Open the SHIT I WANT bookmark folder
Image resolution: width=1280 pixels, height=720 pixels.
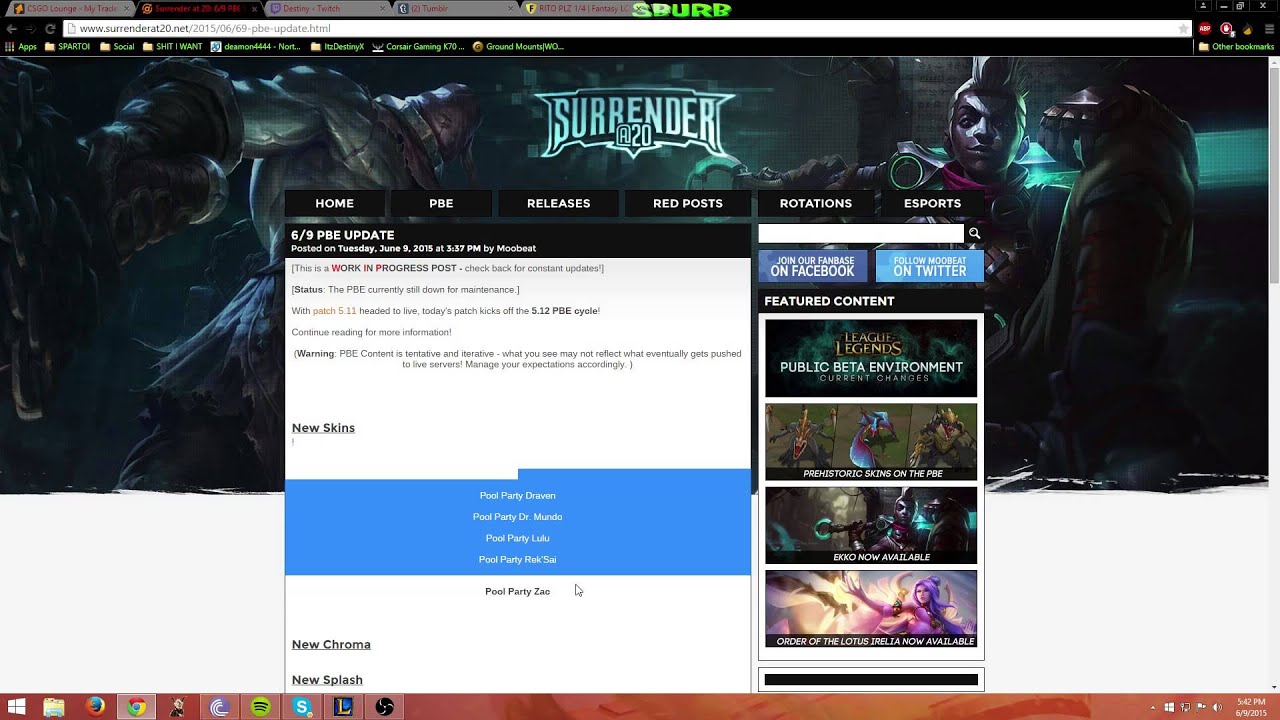coord(172,47)
